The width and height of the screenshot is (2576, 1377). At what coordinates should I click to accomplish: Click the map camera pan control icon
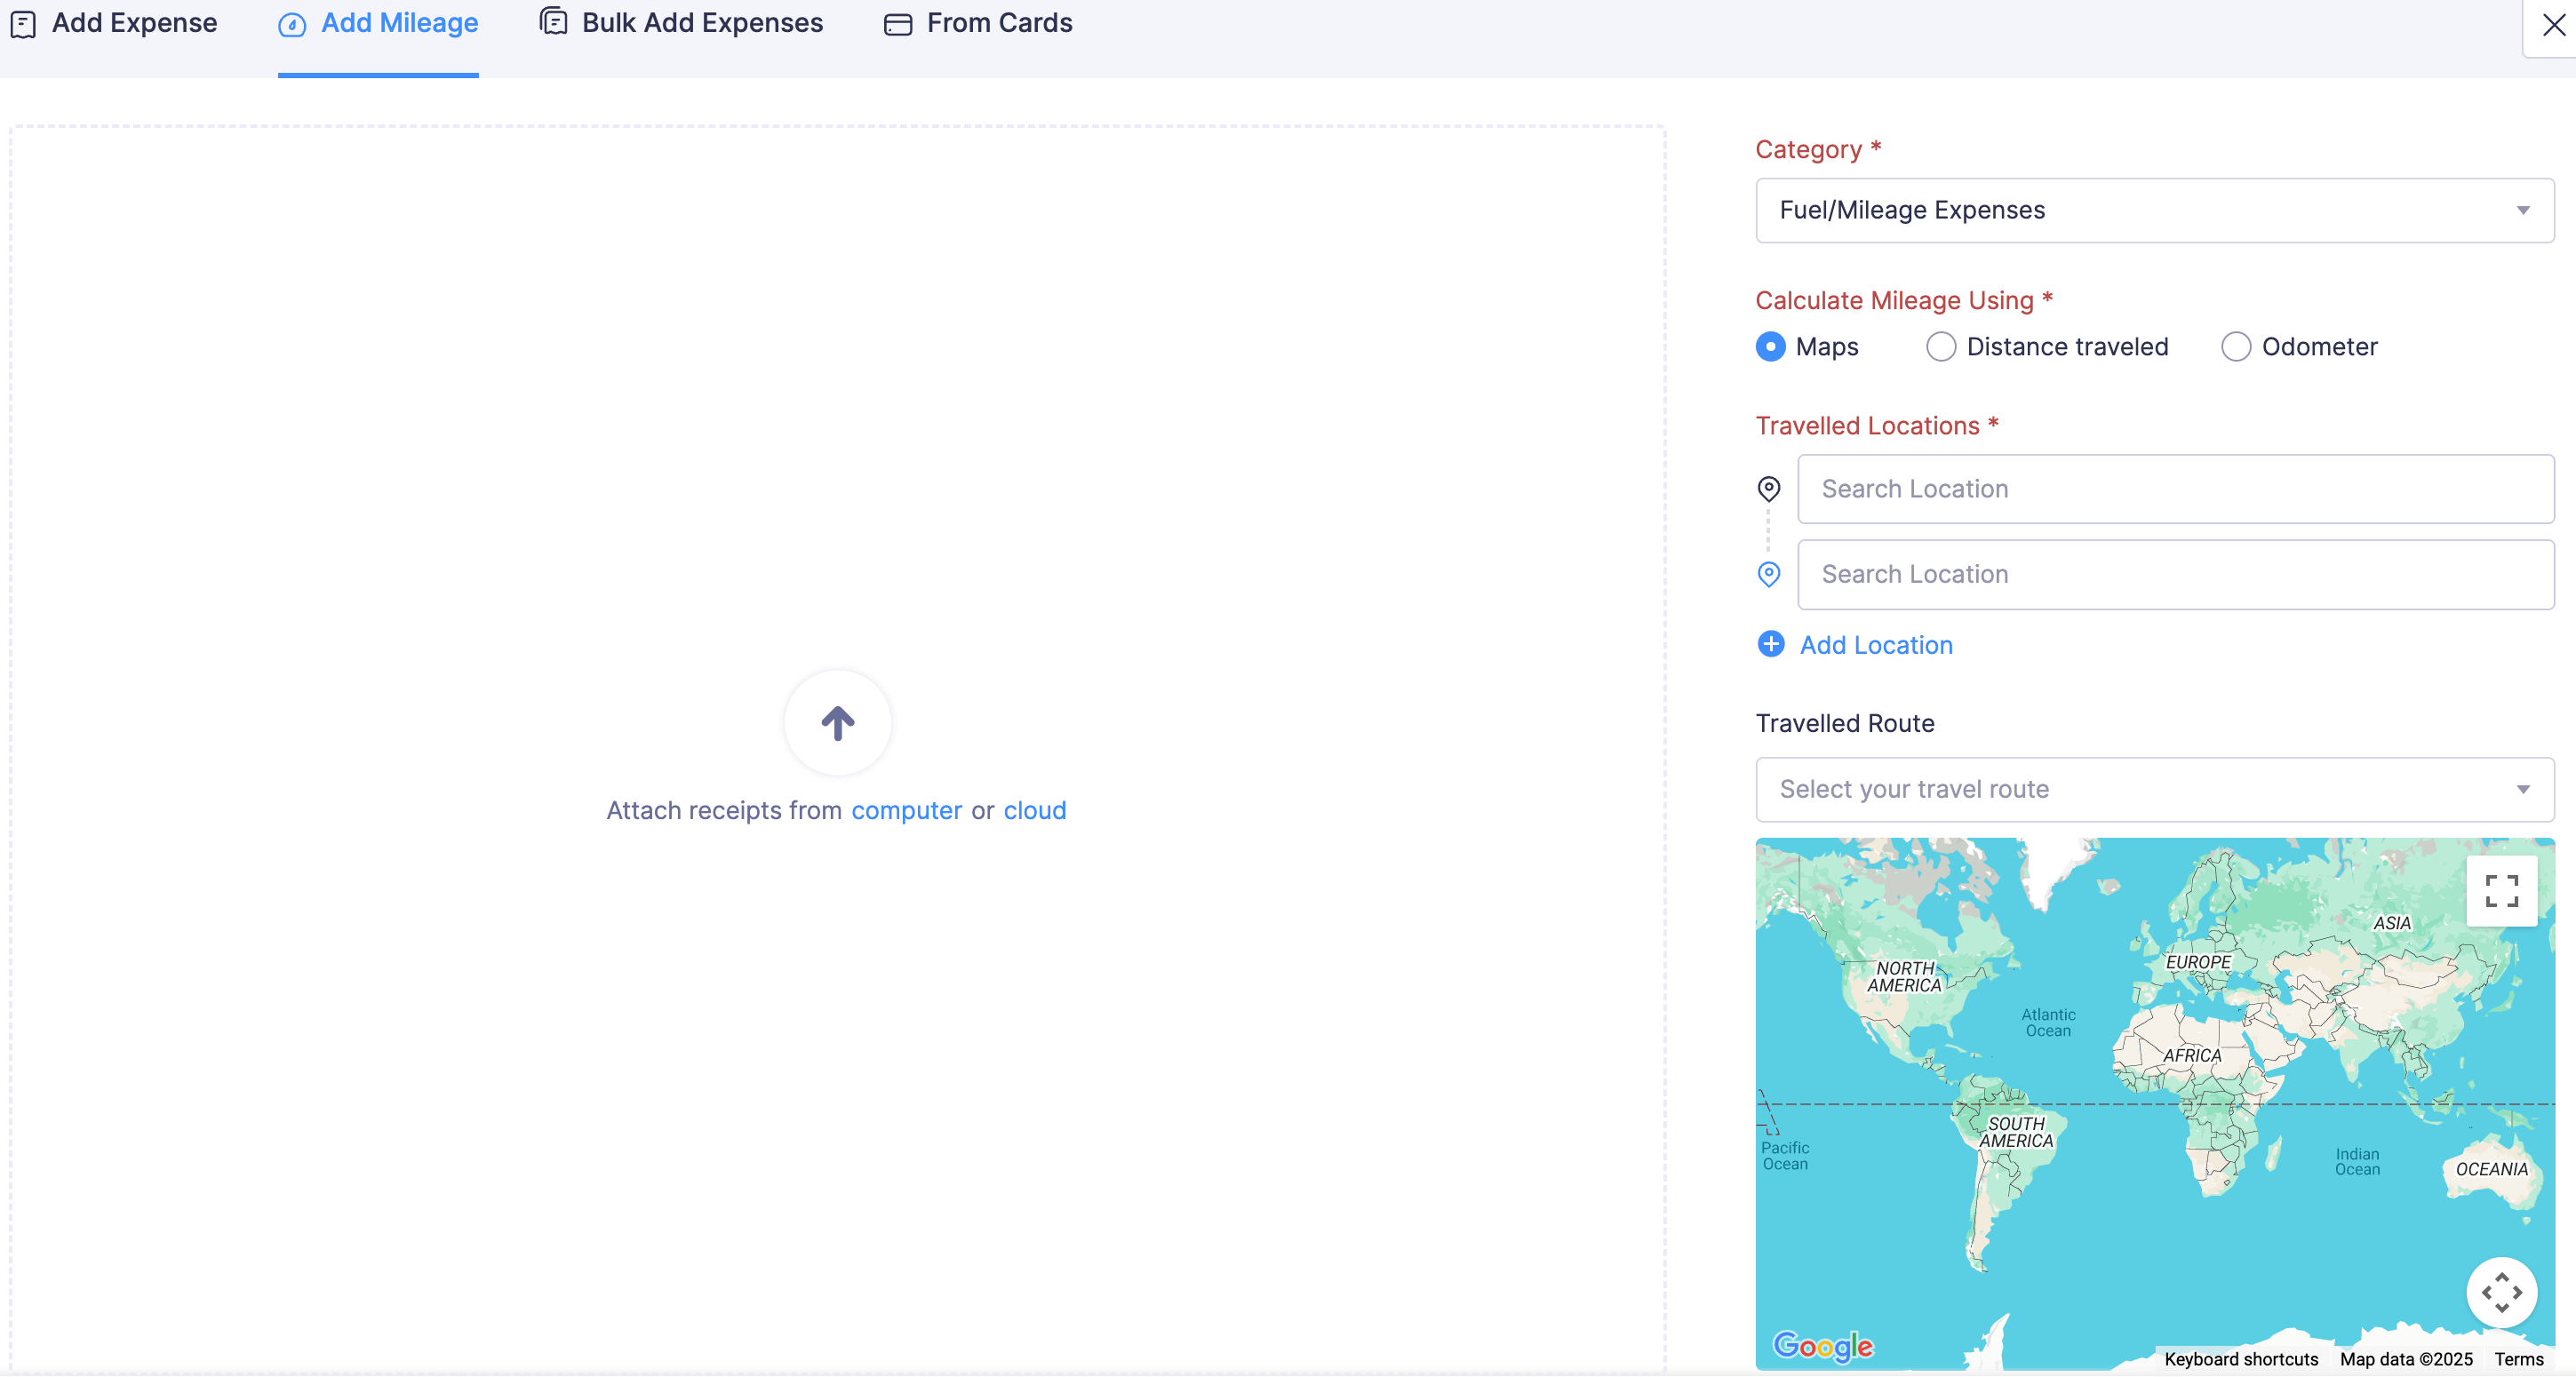[x=2501, y=1292]
